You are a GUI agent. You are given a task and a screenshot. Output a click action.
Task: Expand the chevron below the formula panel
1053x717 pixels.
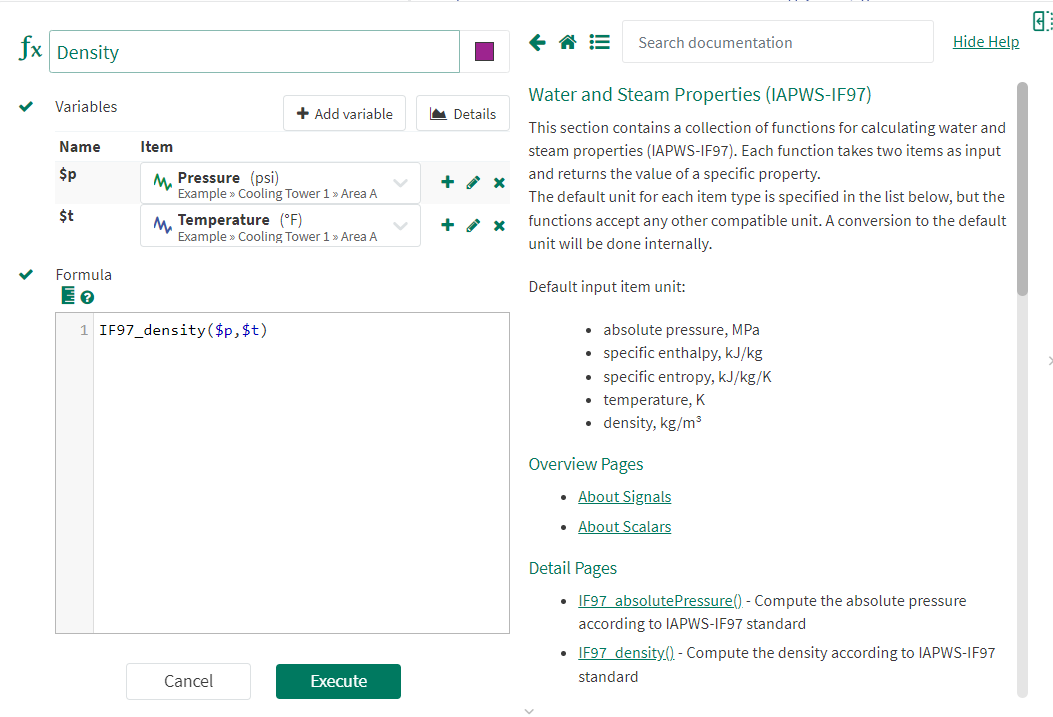click(x=529, y=711)
